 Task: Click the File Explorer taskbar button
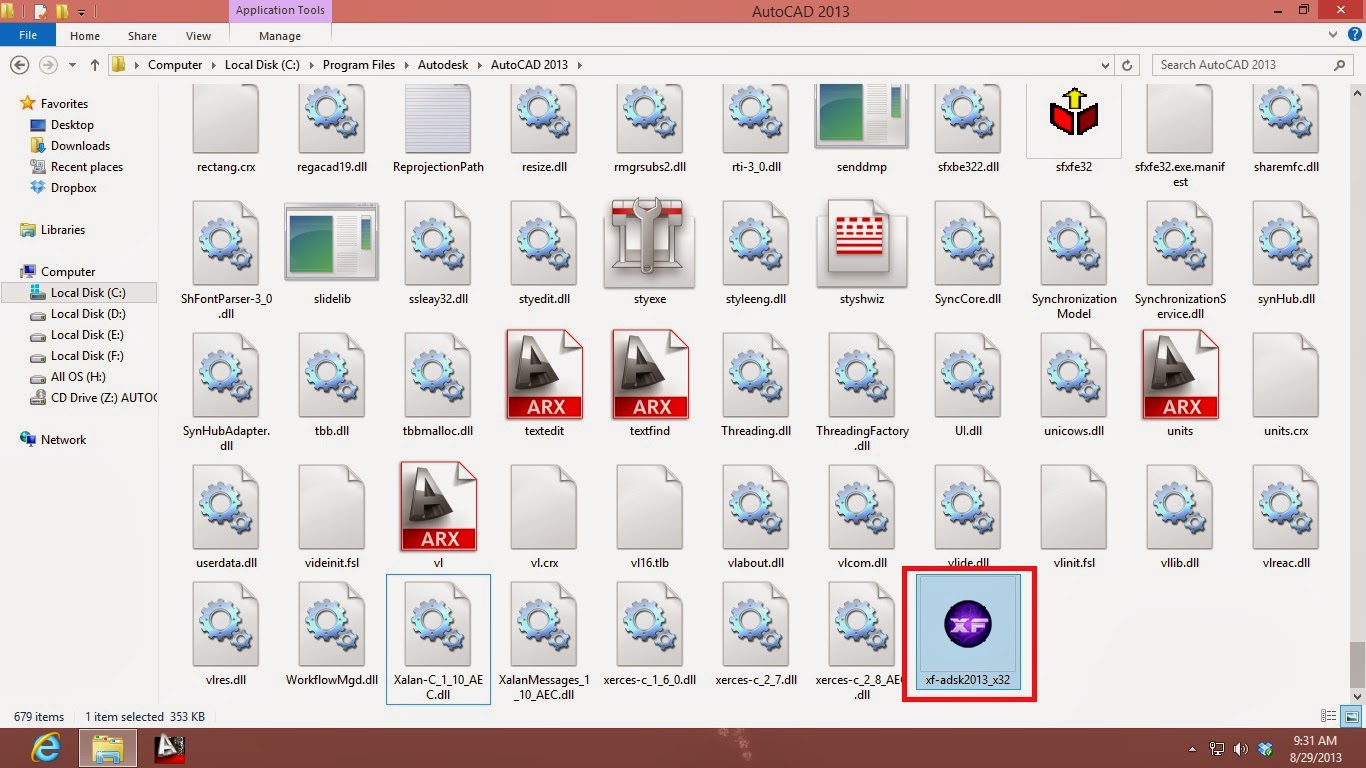tap(107, 747)
